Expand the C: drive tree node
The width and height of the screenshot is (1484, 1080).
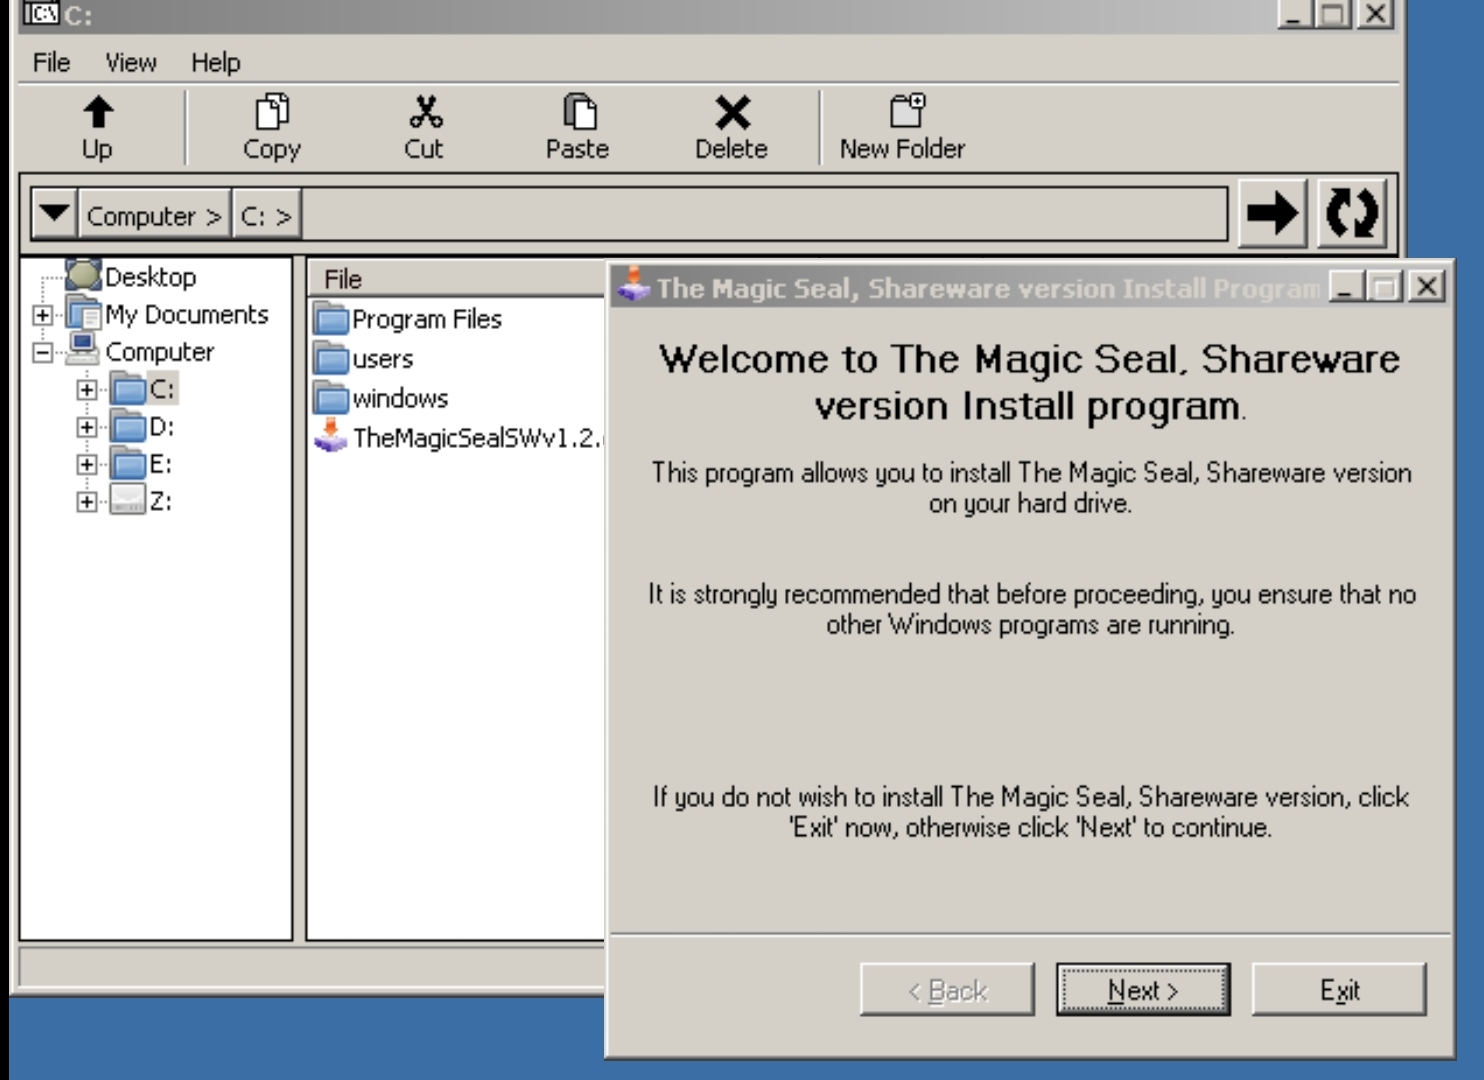[x=87, y=390]
